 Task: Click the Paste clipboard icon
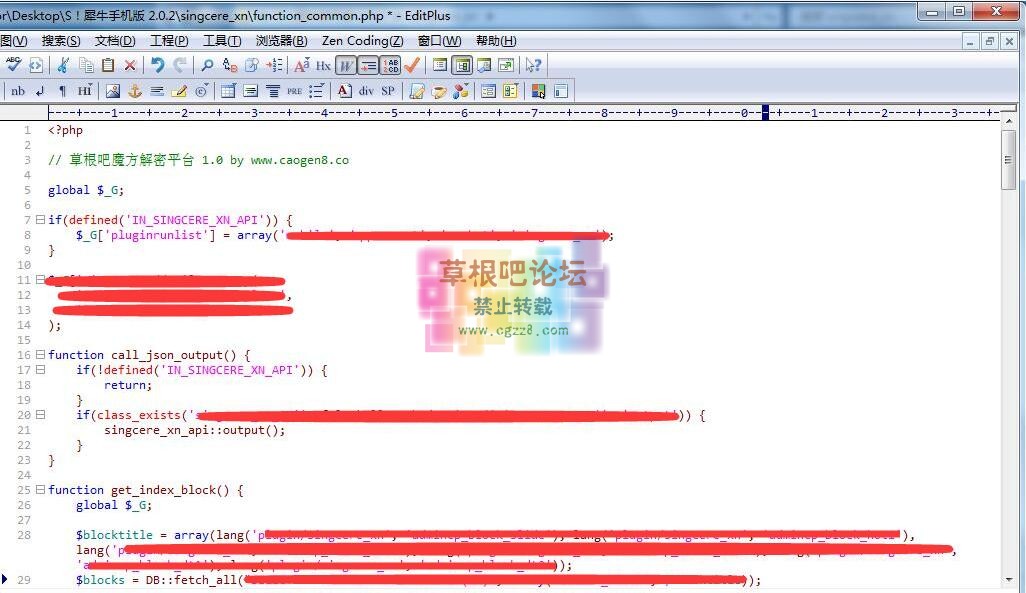[108, 65]
